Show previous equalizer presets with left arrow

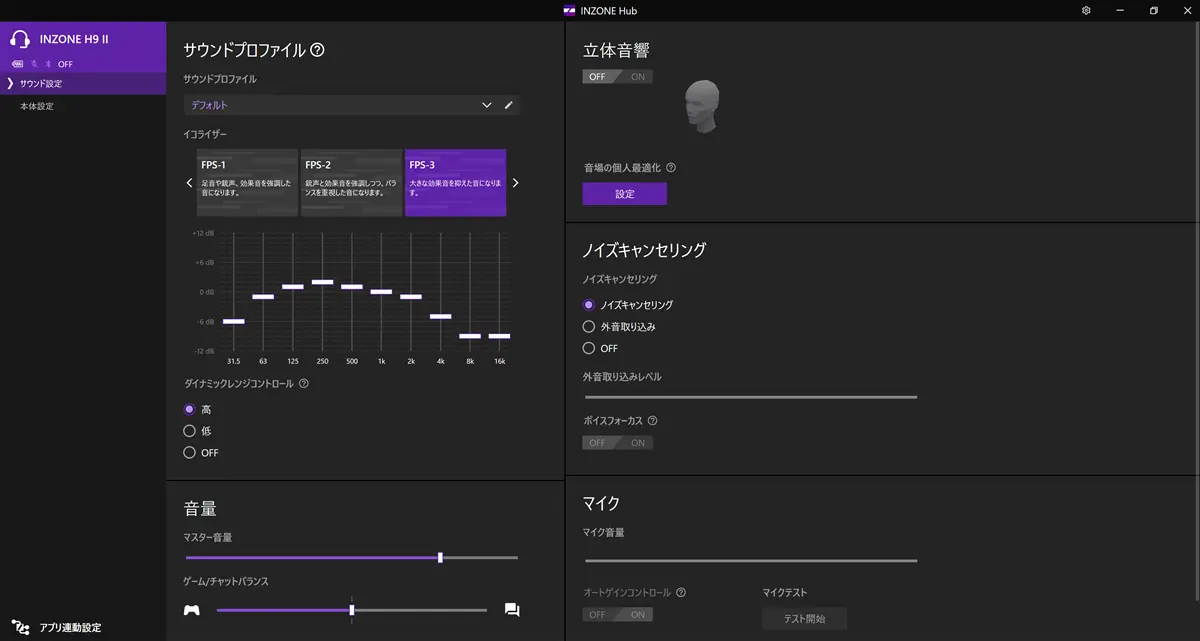[189, 183]
